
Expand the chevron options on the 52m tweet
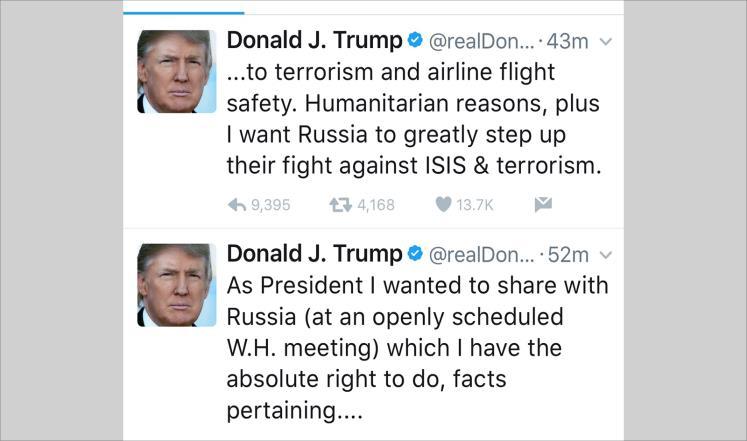click(603, 256)
